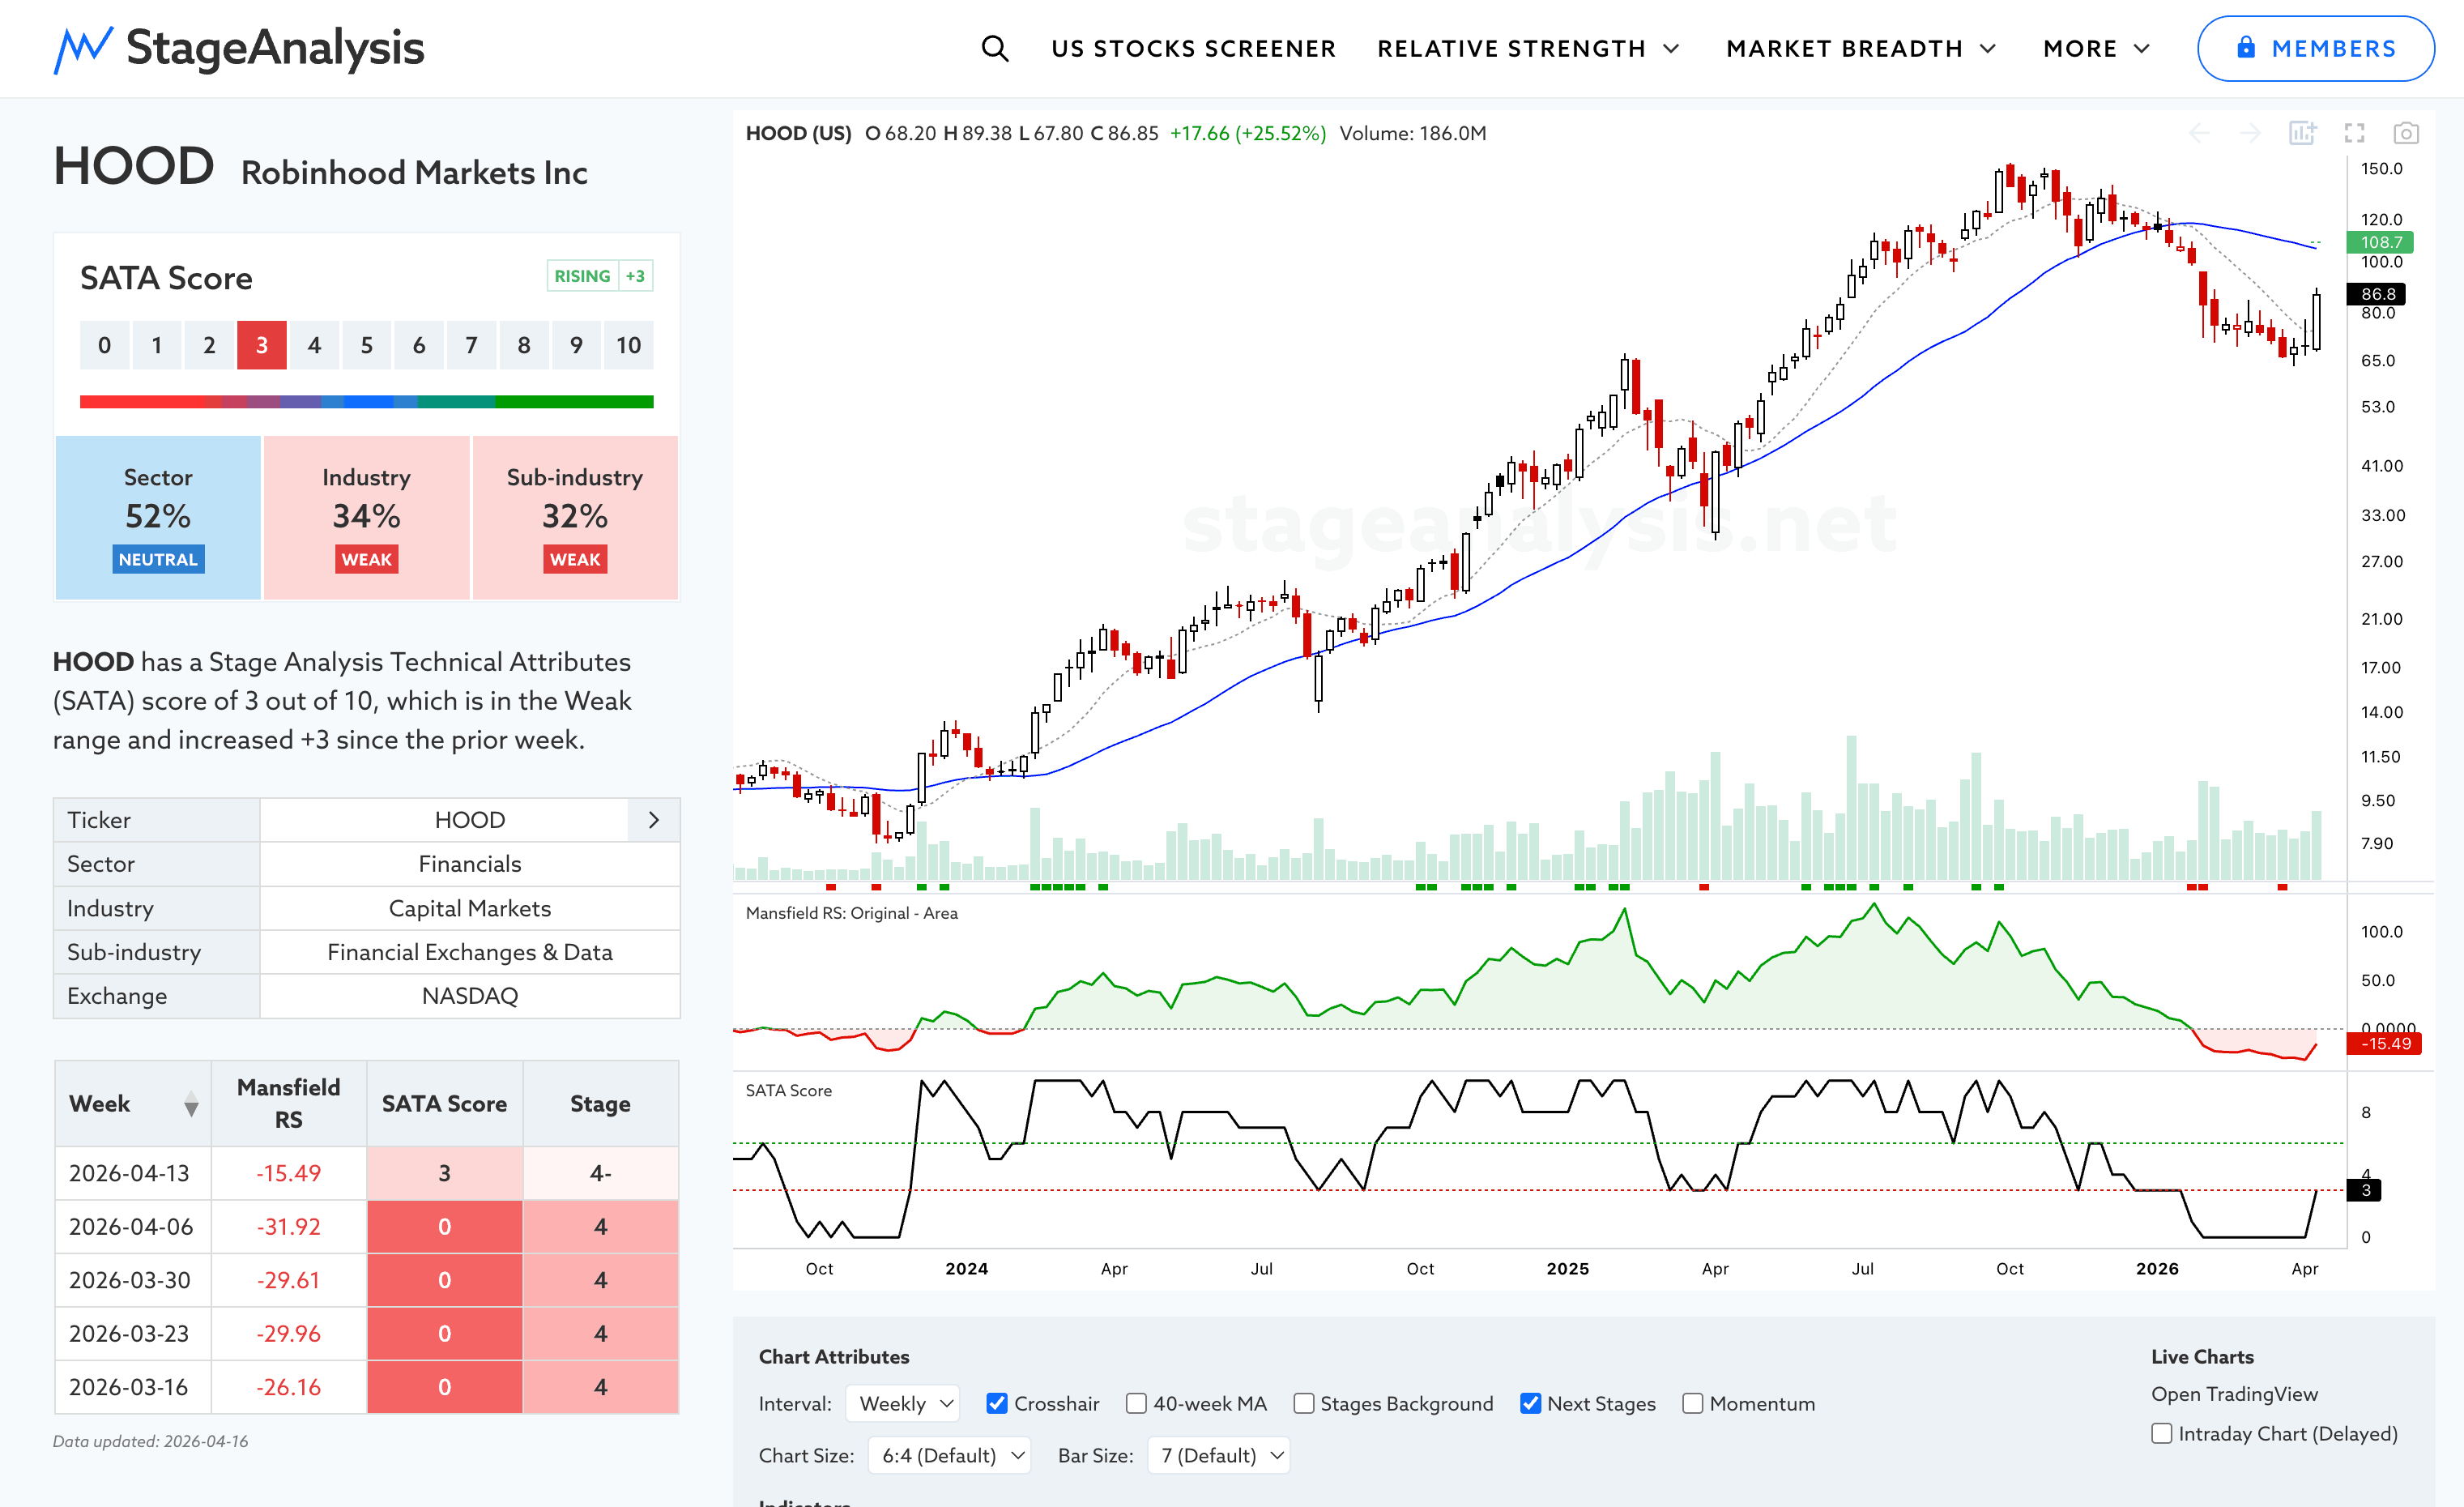Enable the 40-week MA checkbox
This screenshot has width=2464, height=1507.
(x=1136, y=1403)
